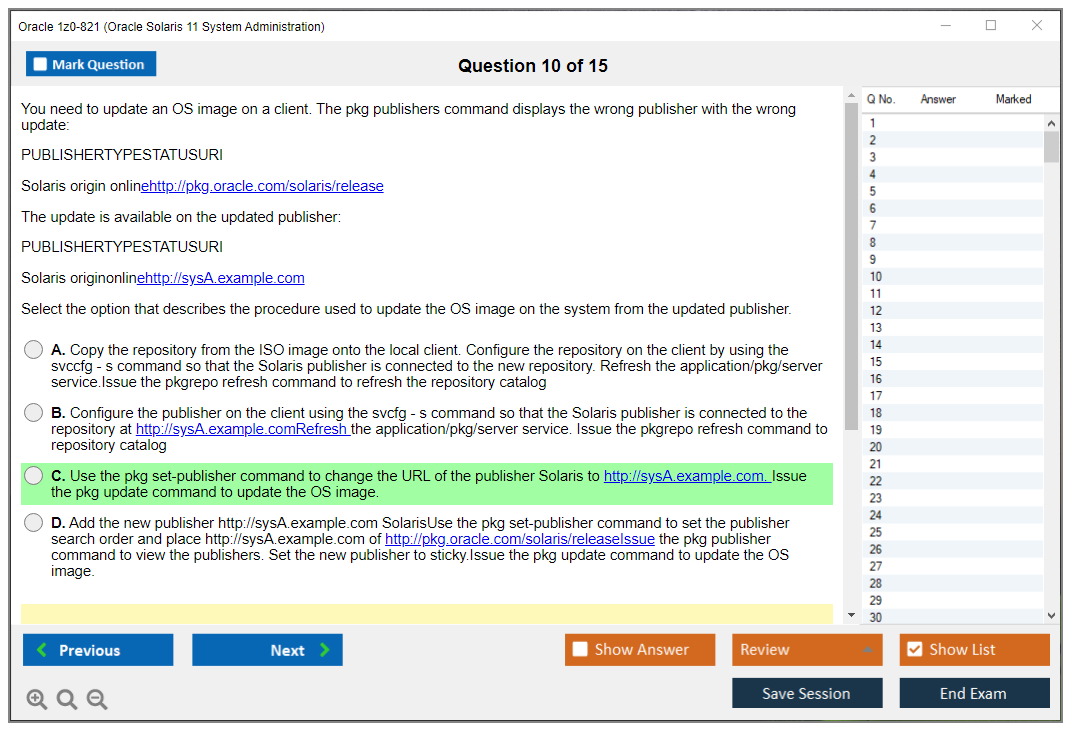Toggle the Mark Question checkbox
This screenshot has width=1075, height=735.
pyautogui.click(x=41, y=64)
